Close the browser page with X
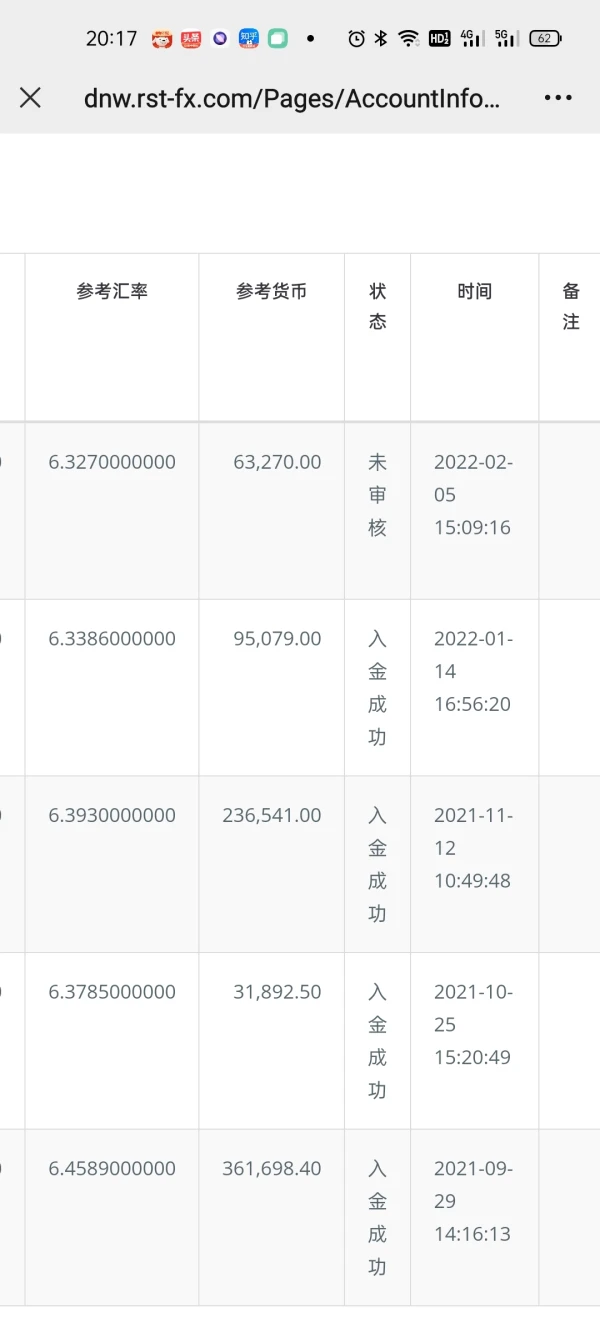The image size is (600, 1333). (31, 97)
